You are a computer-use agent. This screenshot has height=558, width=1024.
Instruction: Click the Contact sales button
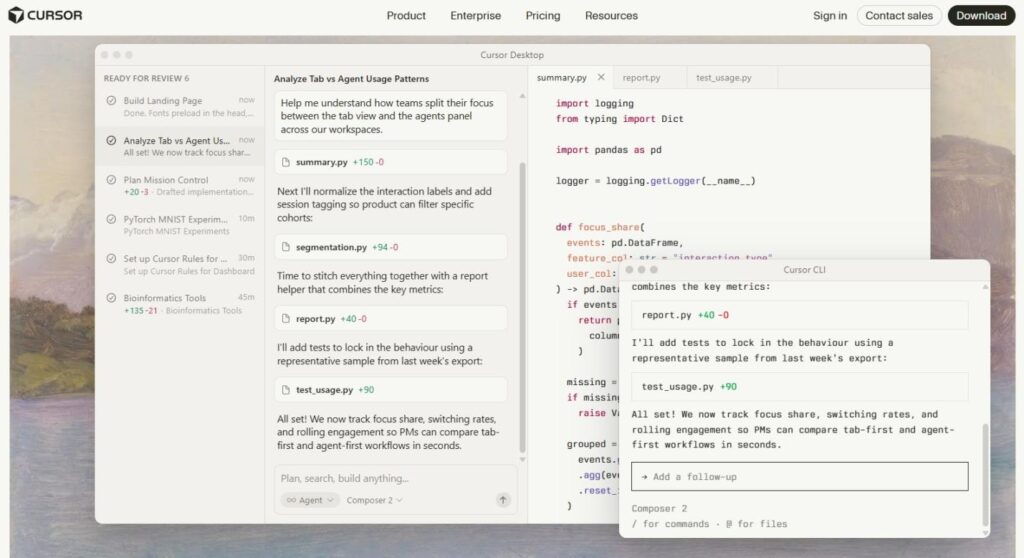(899, 16)
